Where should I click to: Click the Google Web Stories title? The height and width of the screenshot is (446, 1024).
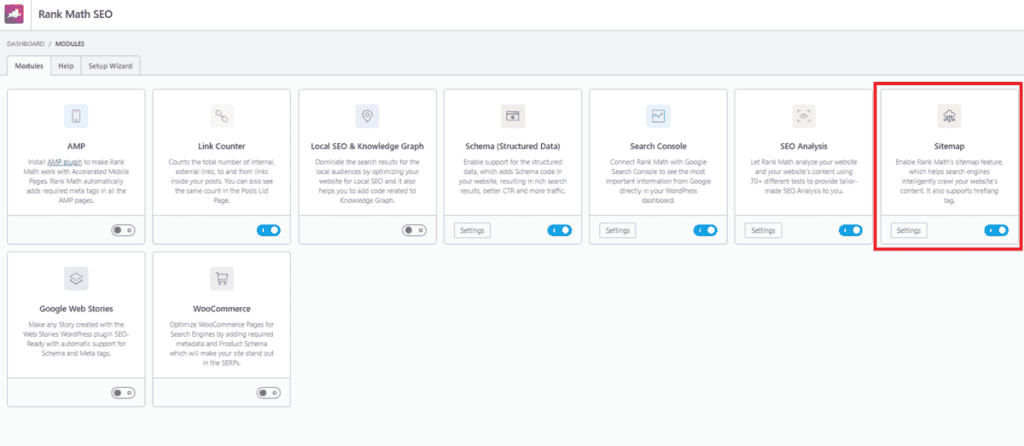(76, 309)
